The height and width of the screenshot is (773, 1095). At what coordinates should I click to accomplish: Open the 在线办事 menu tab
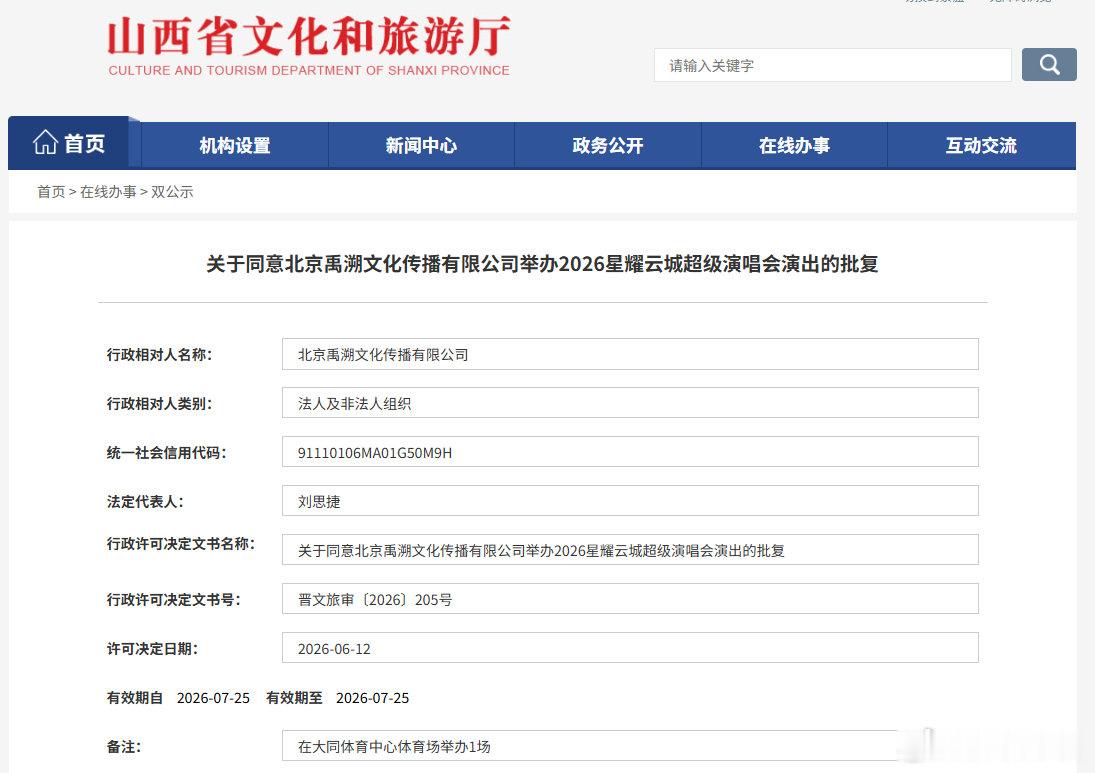point(794,145)
